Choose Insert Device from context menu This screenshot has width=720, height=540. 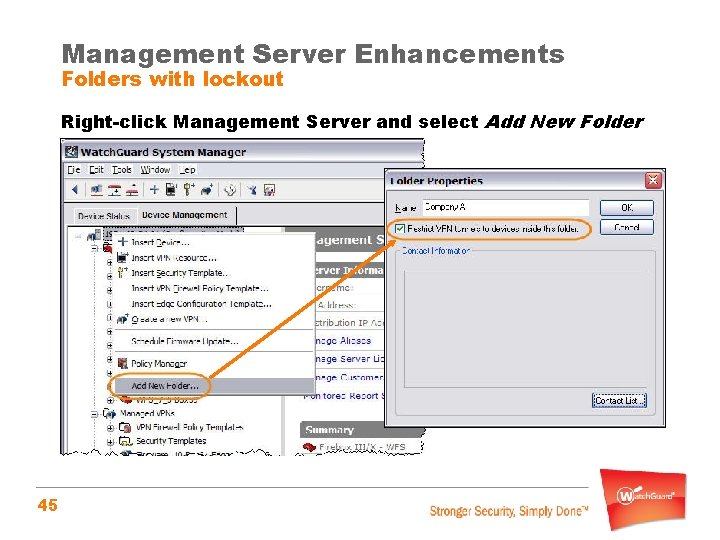[x=214, y=242]
